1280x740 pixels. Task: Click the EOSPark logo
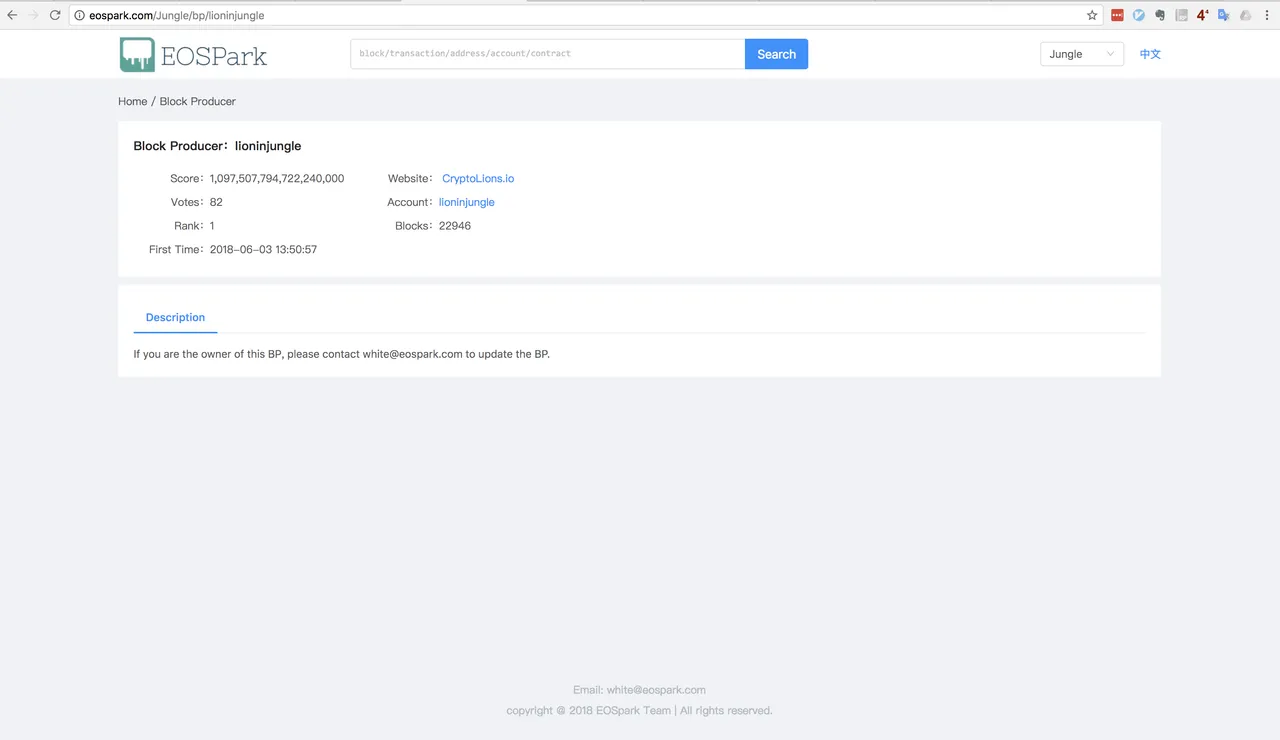pos(194,54)
